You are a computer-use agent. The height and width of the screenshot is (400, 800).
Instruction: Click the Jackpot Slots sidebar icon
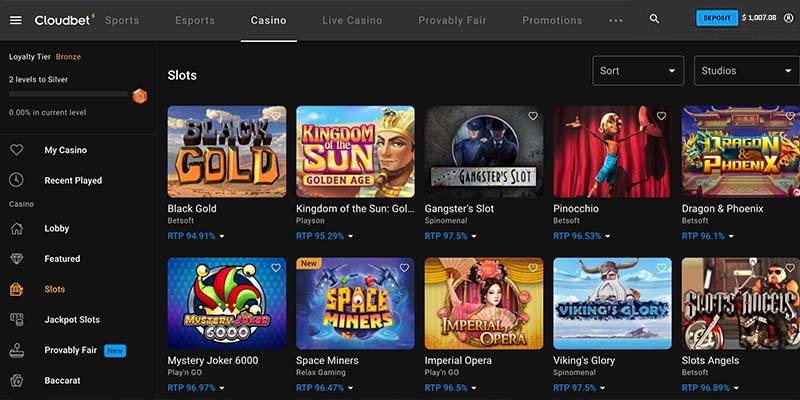pos(16,319)
